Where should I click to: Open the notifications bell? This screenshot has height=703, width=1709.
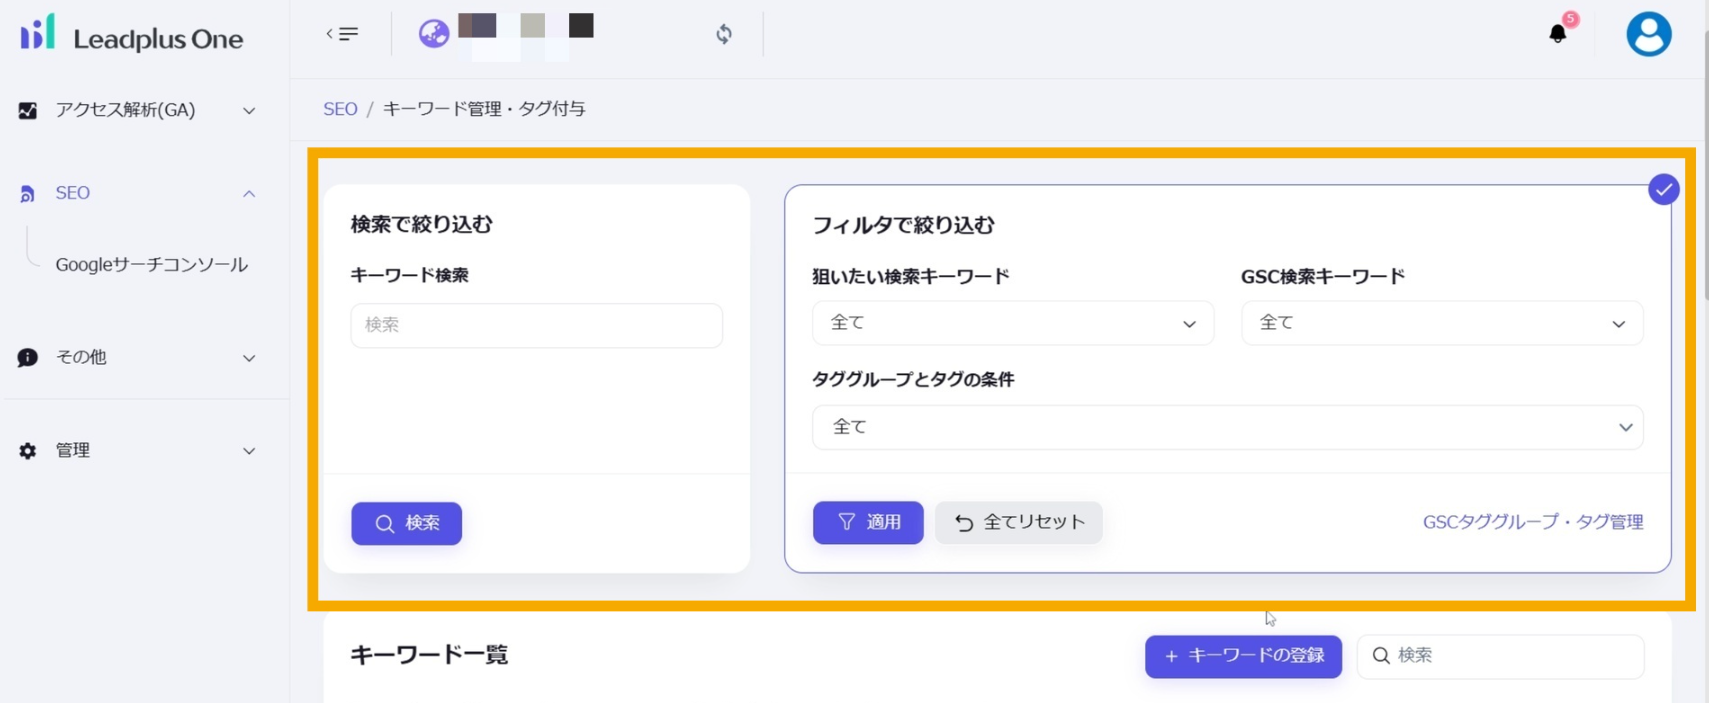coord(1557,34)
